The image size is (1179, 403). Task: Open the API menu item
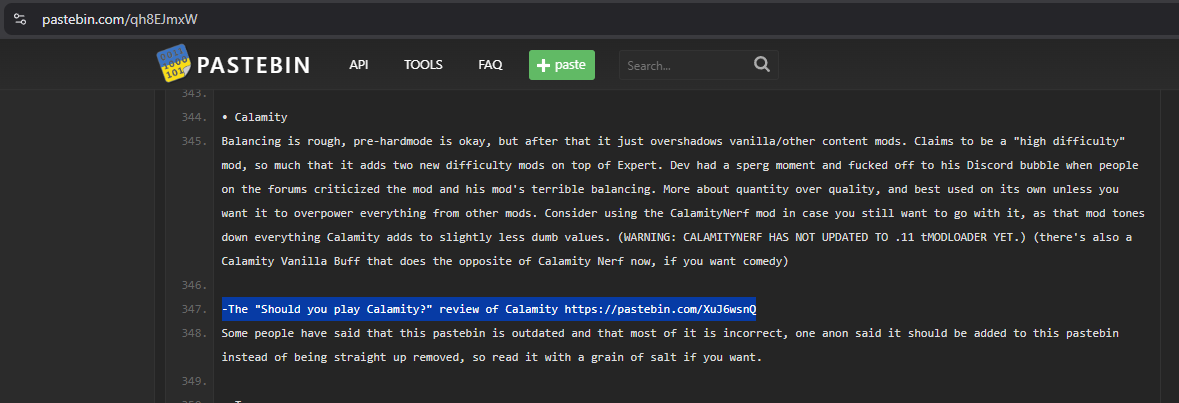359,65
